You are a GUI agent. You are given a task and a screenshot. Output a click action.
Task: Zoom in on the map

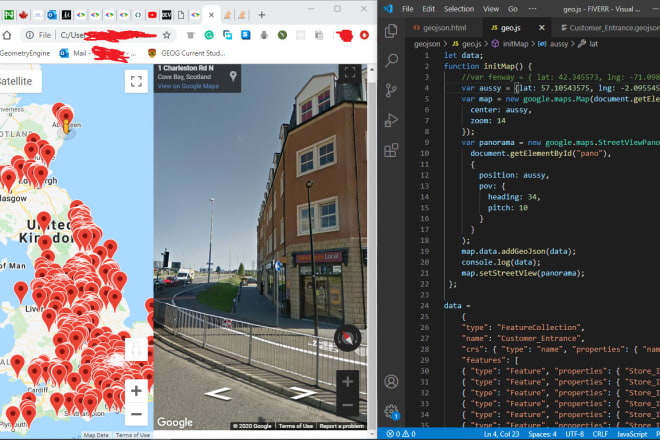pyautogui.click(x=136, y=391)
